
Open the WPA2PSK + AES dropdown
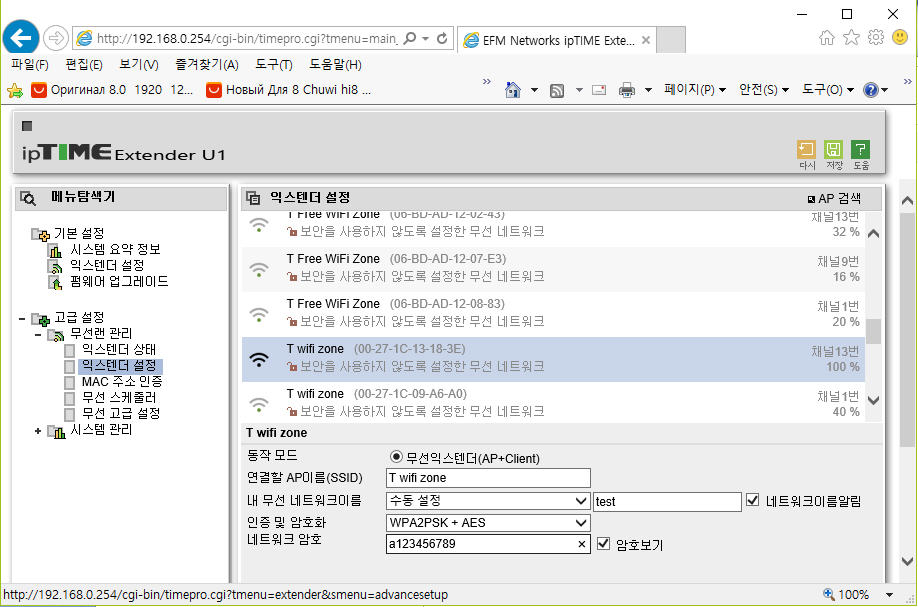tap(488, 523)
